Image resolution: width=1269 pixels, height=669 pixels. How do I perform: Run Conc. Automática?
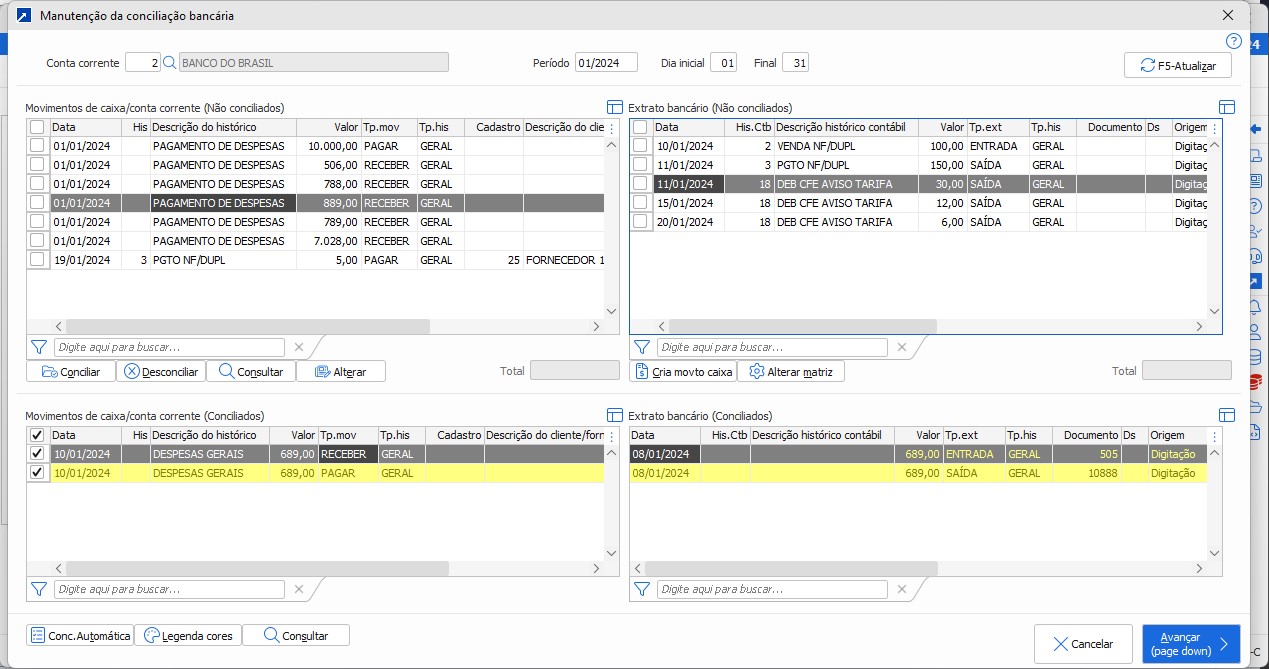[80, 635]
